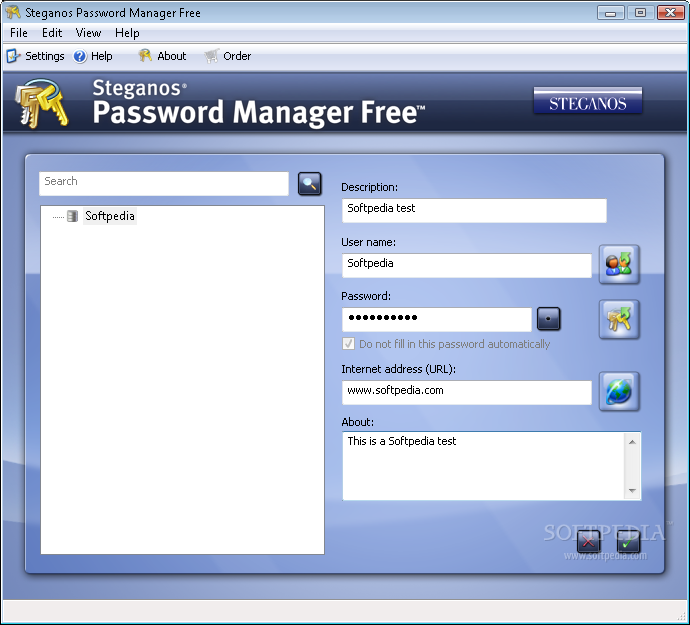Click the Help toolbar button
This screenshot has height=625, width=690.
click(93, 56)
